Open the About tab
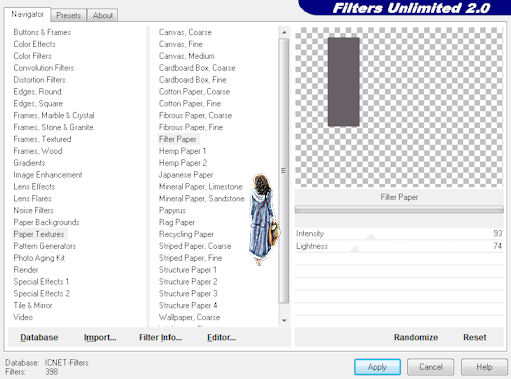The image size is (511, 379). 103,15
